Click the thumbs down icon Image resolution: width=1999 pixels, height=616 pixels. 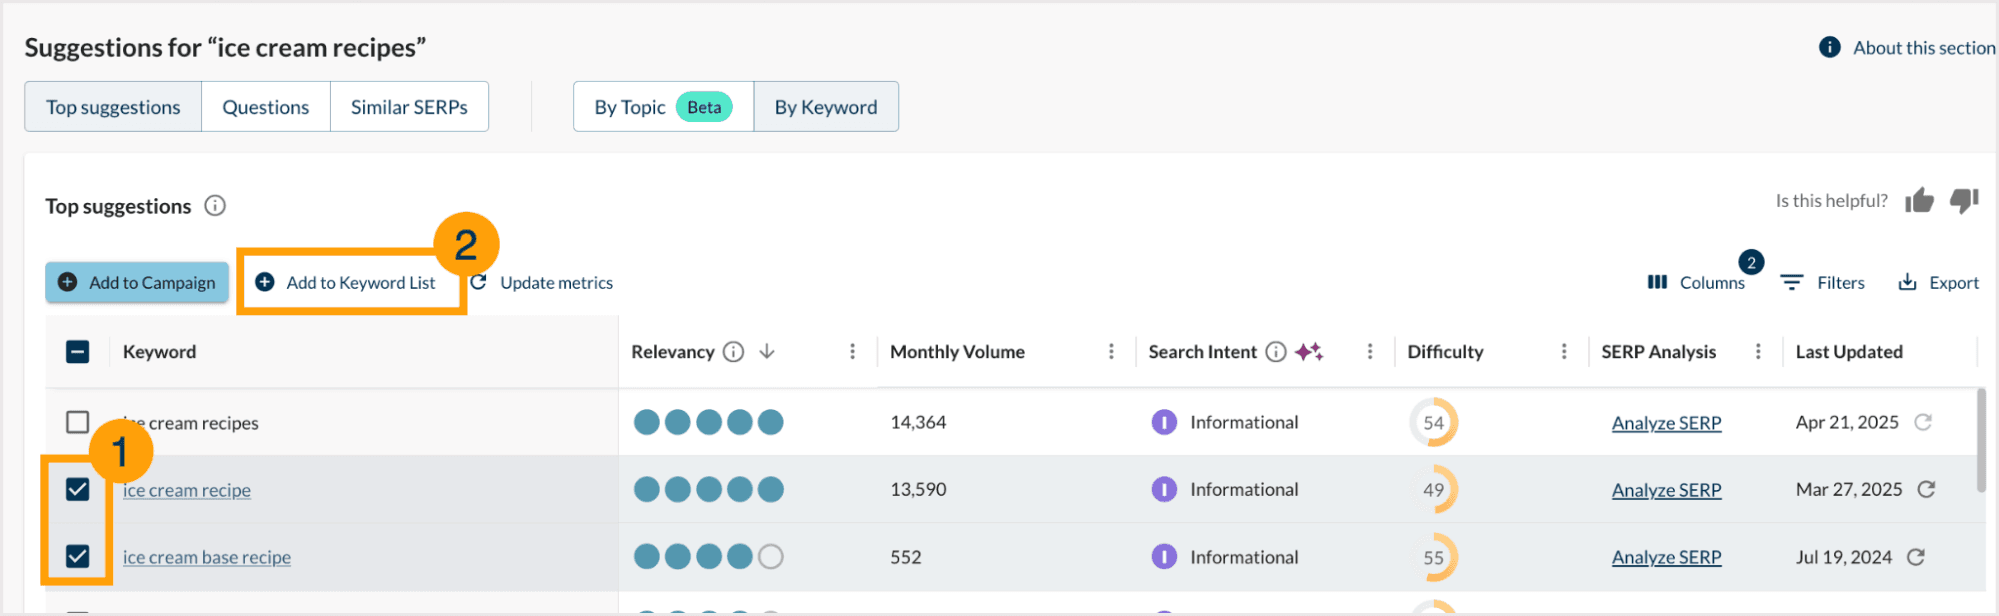point(1963,201)
